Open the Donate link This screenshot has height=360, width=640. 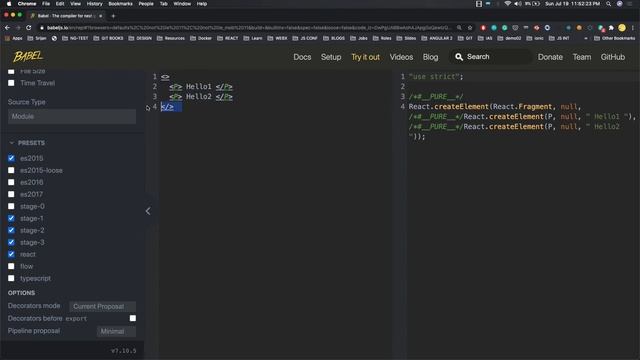point(550,57)
